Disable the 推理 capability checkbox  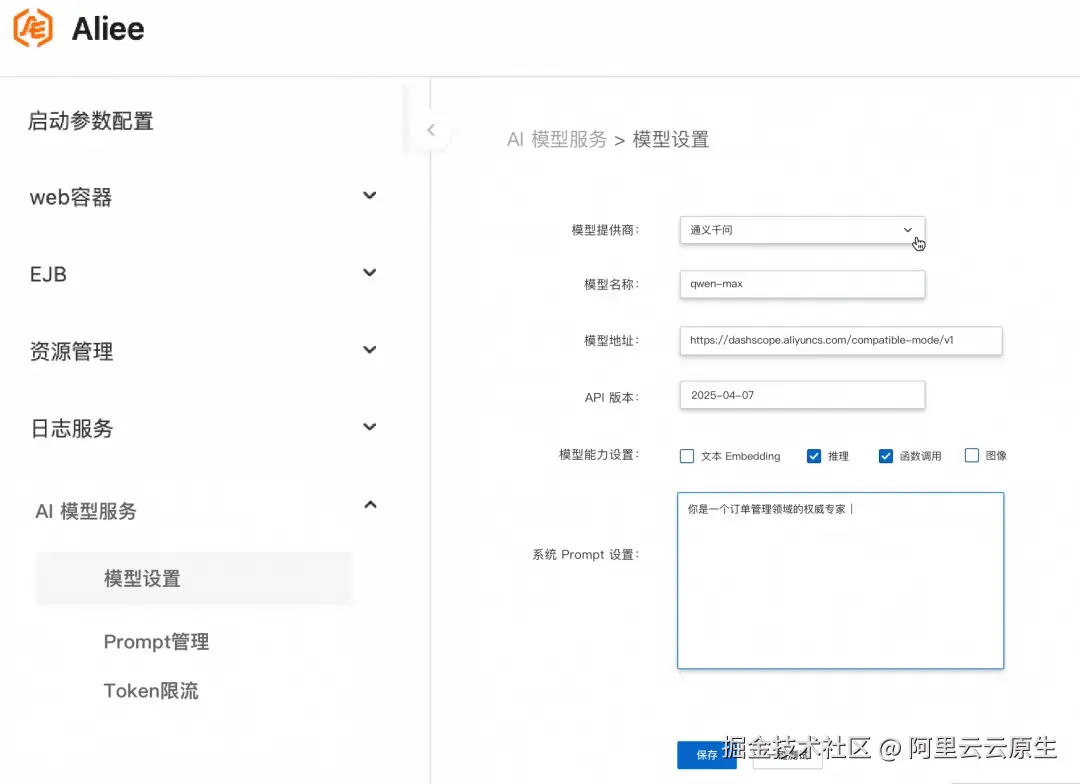point(814,455)
